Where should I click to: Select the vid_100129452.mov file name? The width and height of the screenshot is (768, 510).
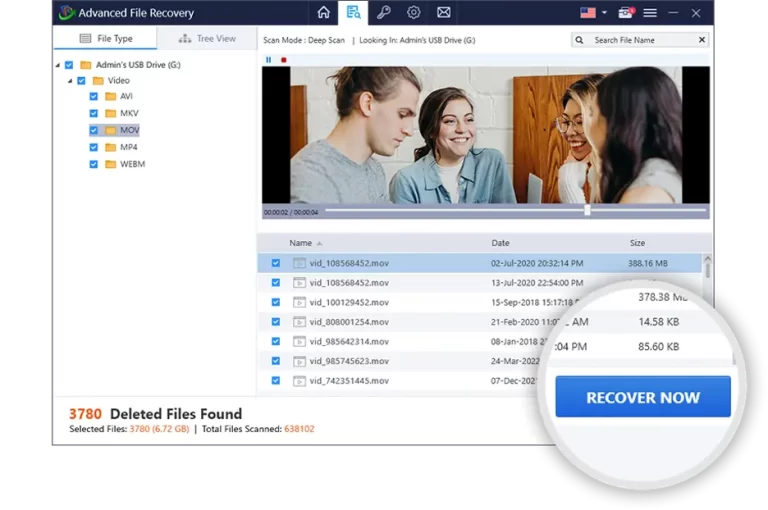point(349,302)
